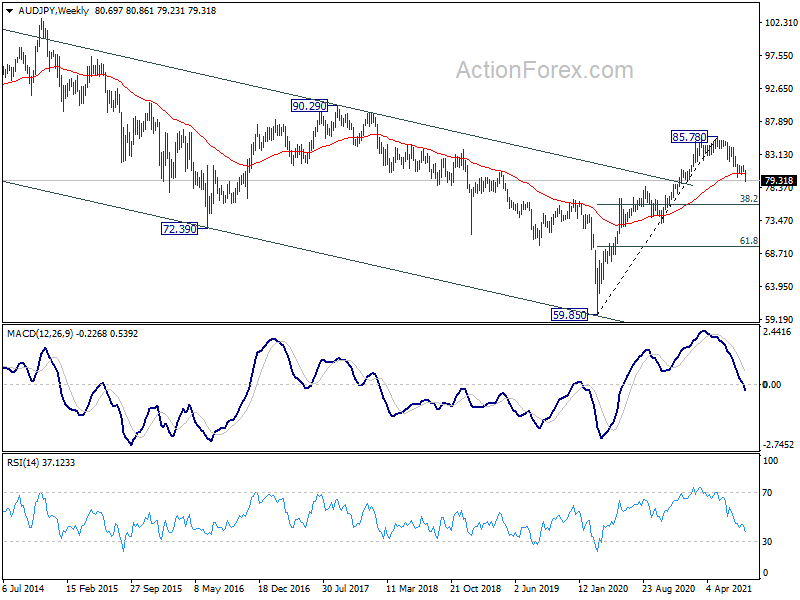Click the 92.650 price axis value
Screen dimensions: 800x600
[779, 89]
